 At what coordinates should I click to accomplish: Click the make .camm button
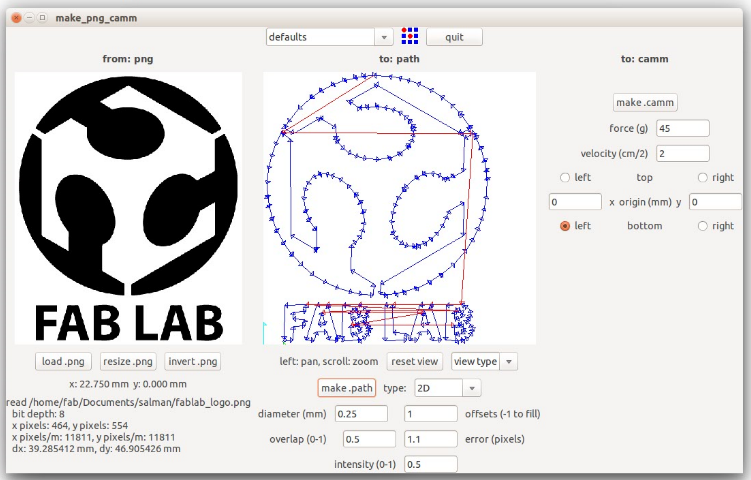point(645,103)
